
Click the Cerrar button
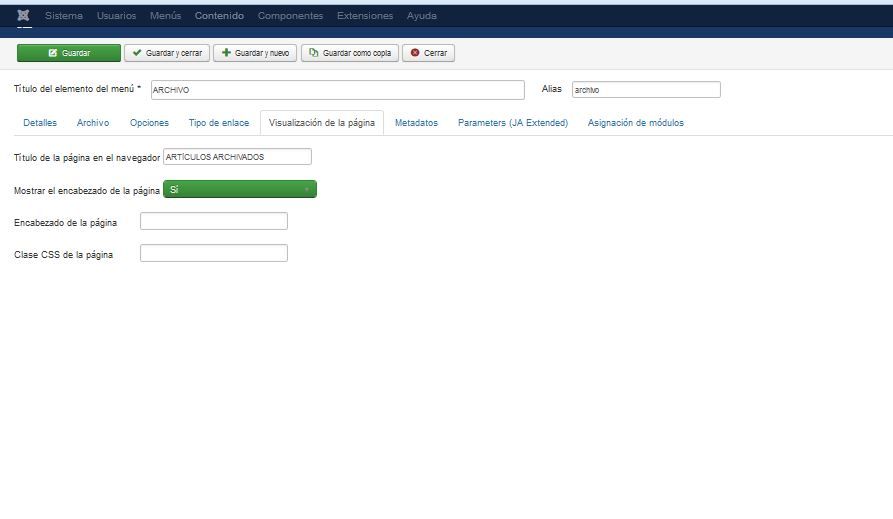click(428, 53)
